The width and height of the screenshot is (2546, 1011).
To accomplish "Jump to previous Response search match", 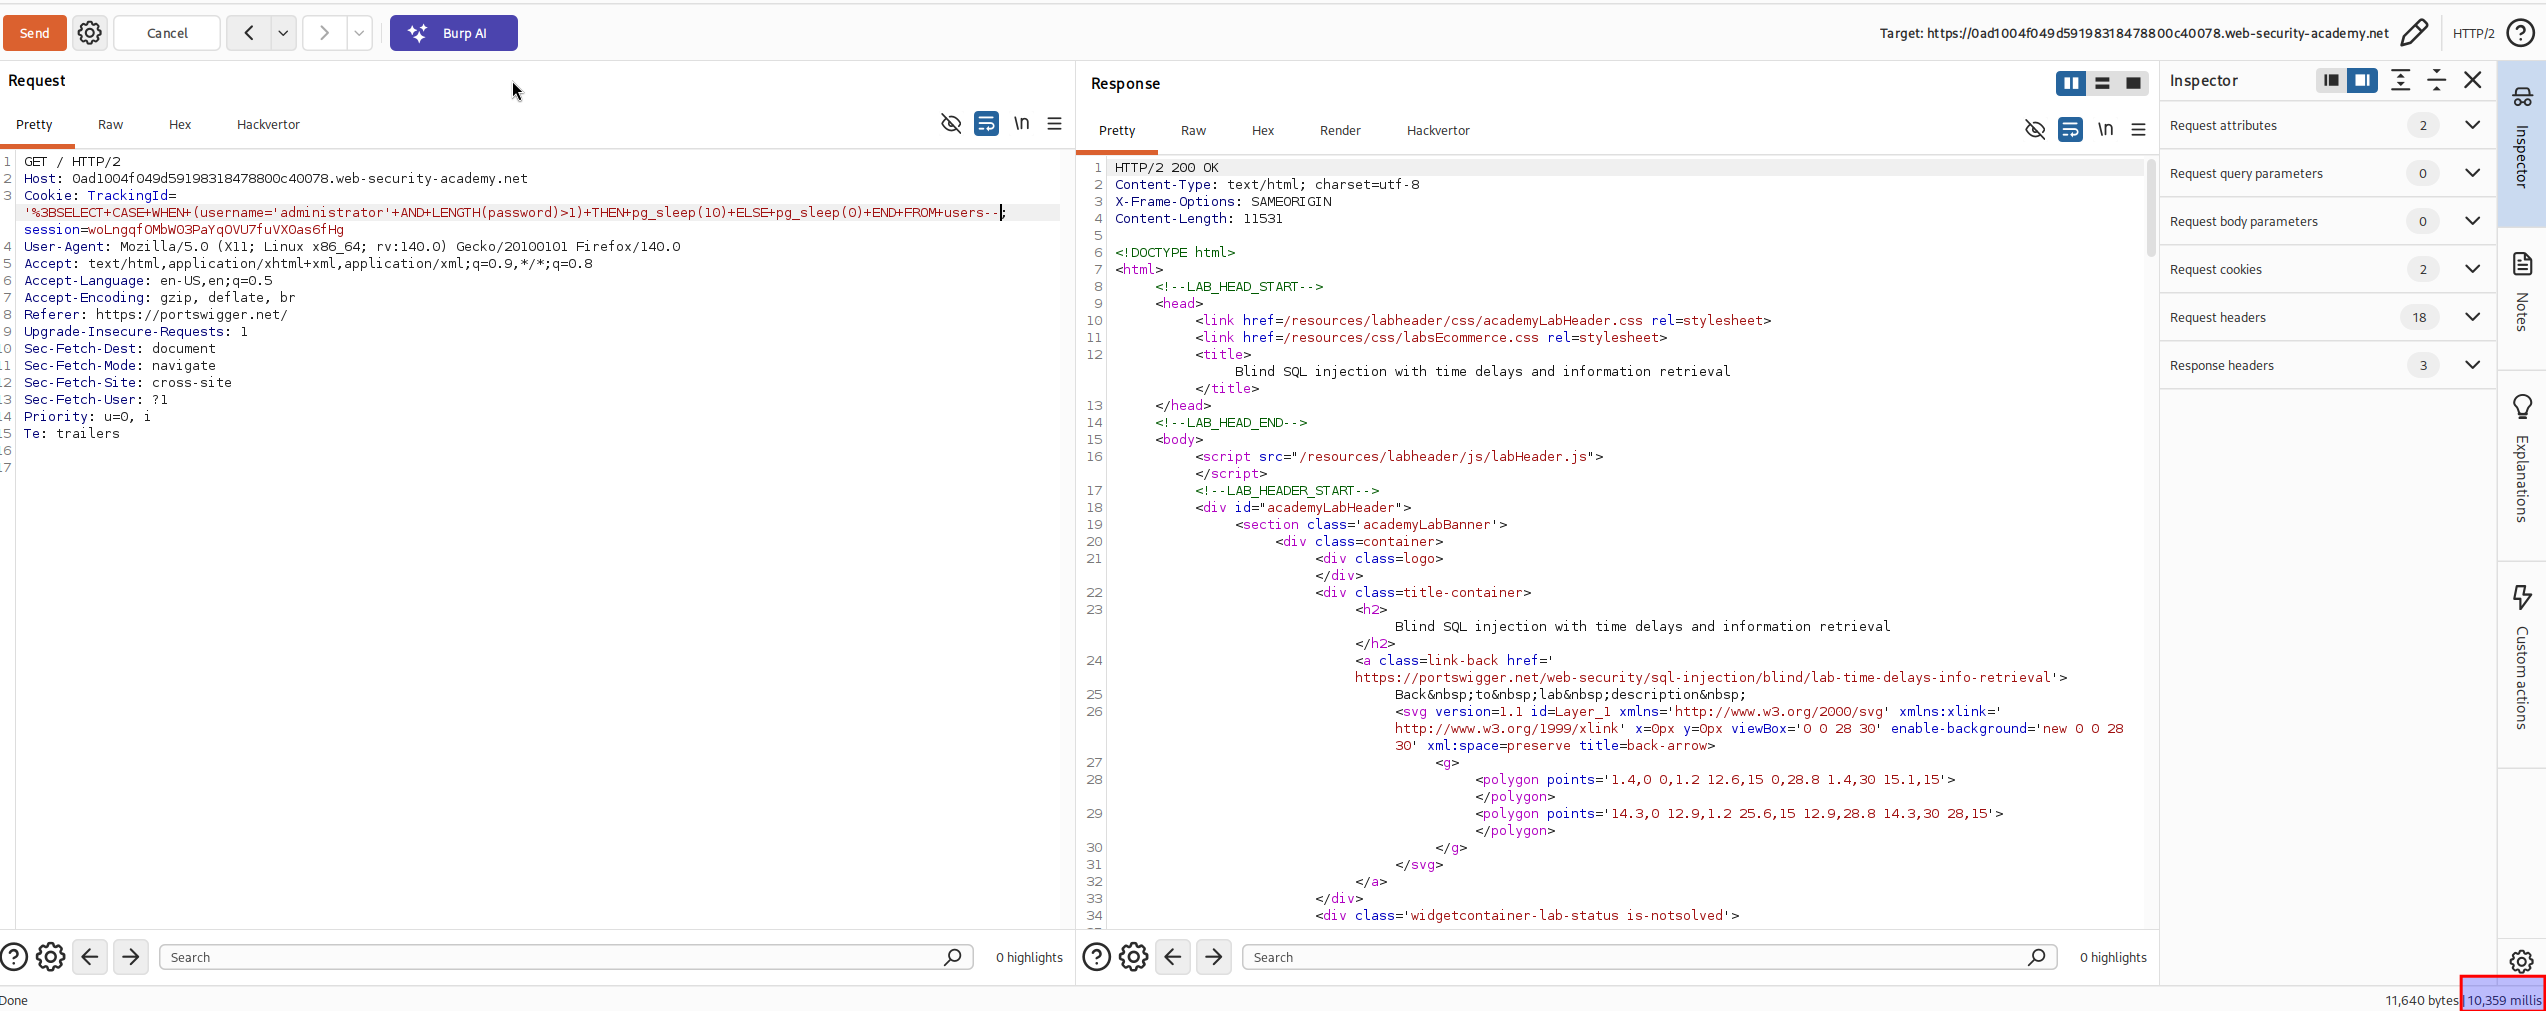I will pyautogui.click(x=1173, y=958).
